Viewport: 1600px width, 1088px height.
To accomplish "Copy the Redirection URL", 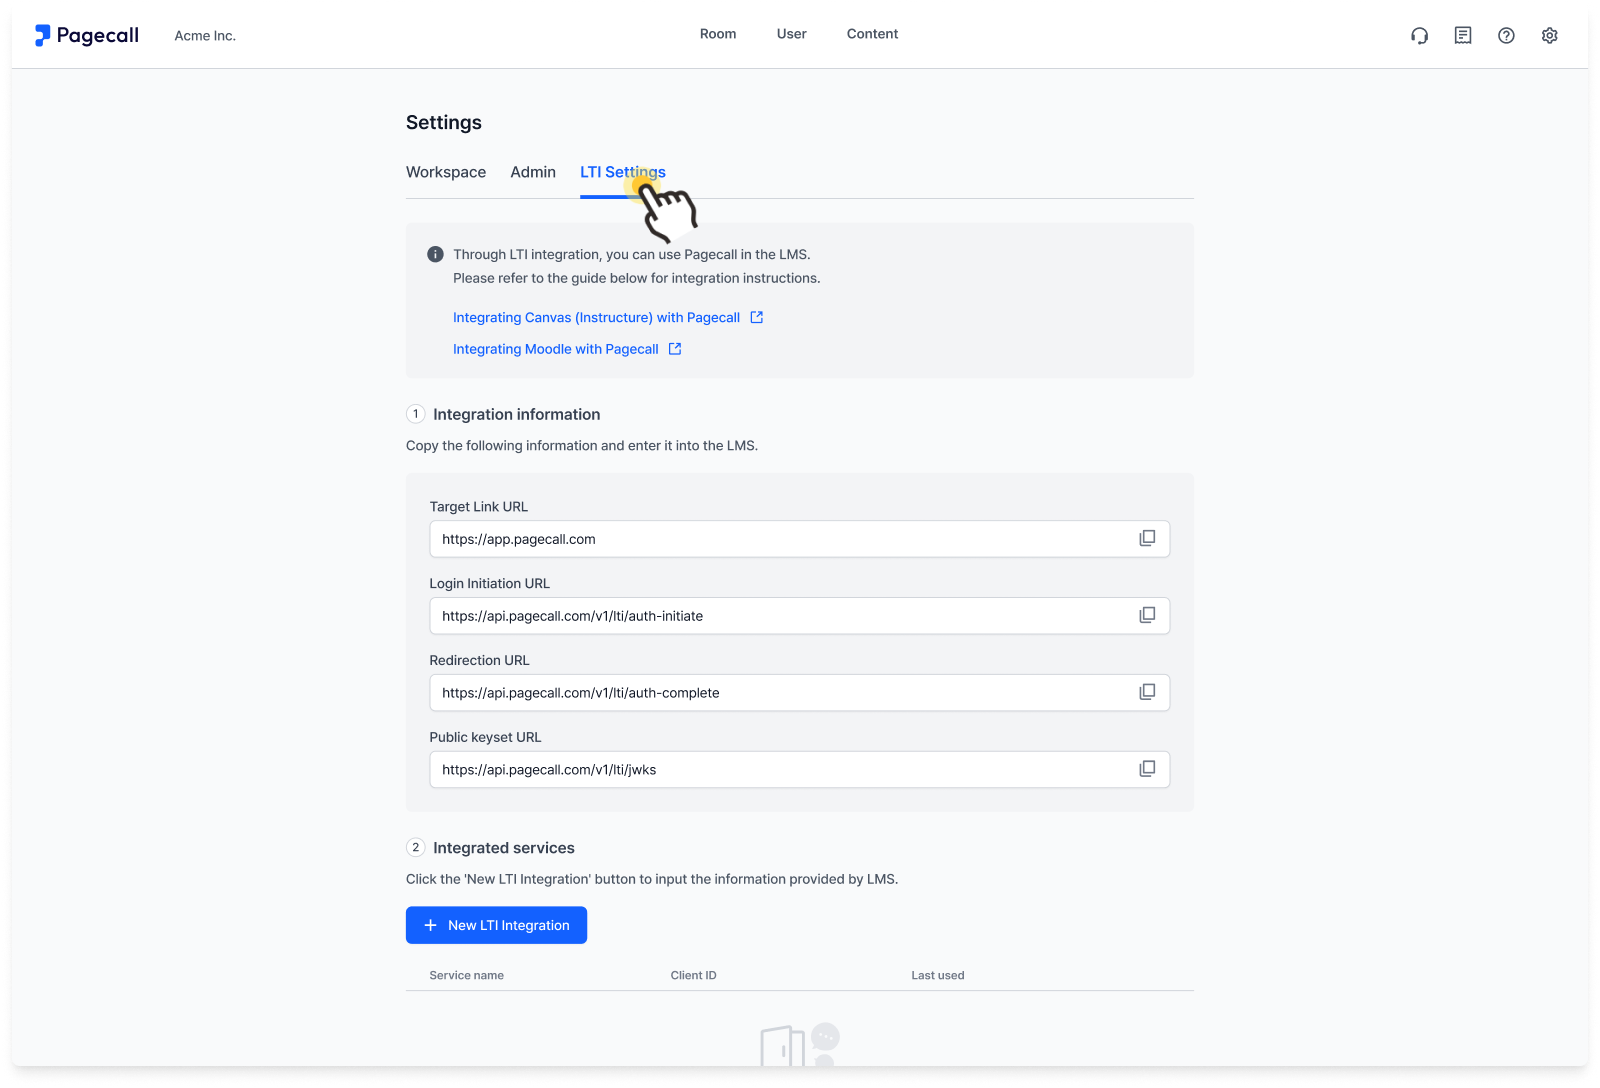I will pos(1147,692).
